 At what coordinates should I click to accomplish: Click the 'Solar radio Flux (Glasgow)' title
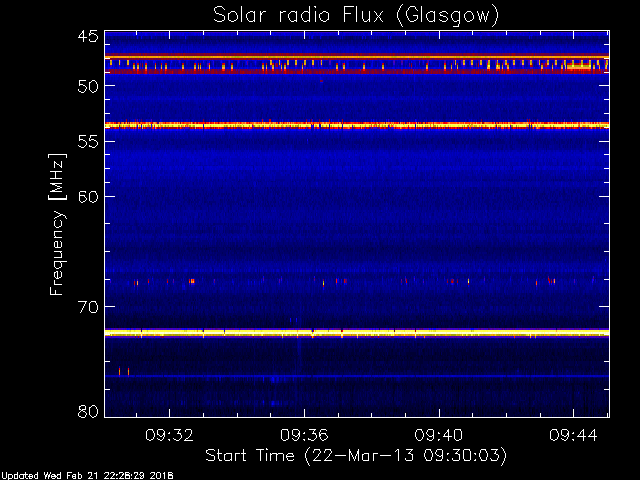tap(356, 16)
